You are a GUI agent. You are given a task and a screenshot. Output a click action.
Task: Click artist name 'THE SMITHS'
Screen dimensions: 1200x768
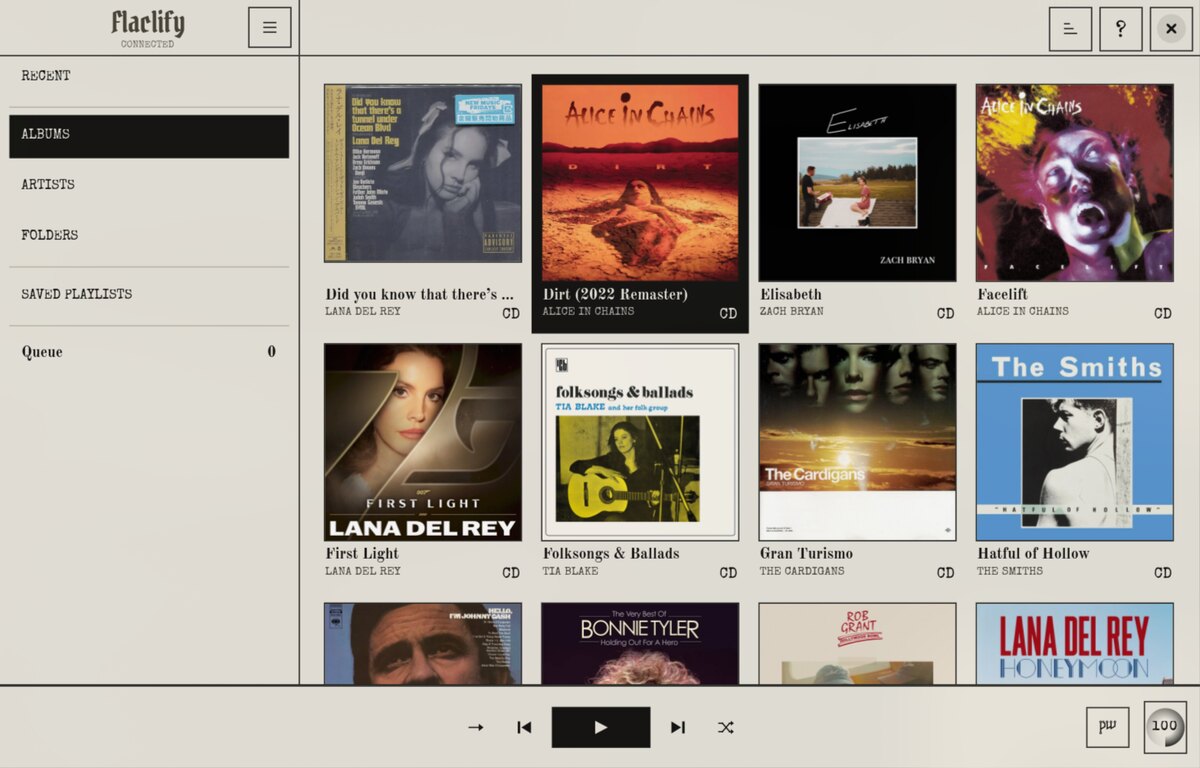pyautogui.click(x=1010, y=571)
